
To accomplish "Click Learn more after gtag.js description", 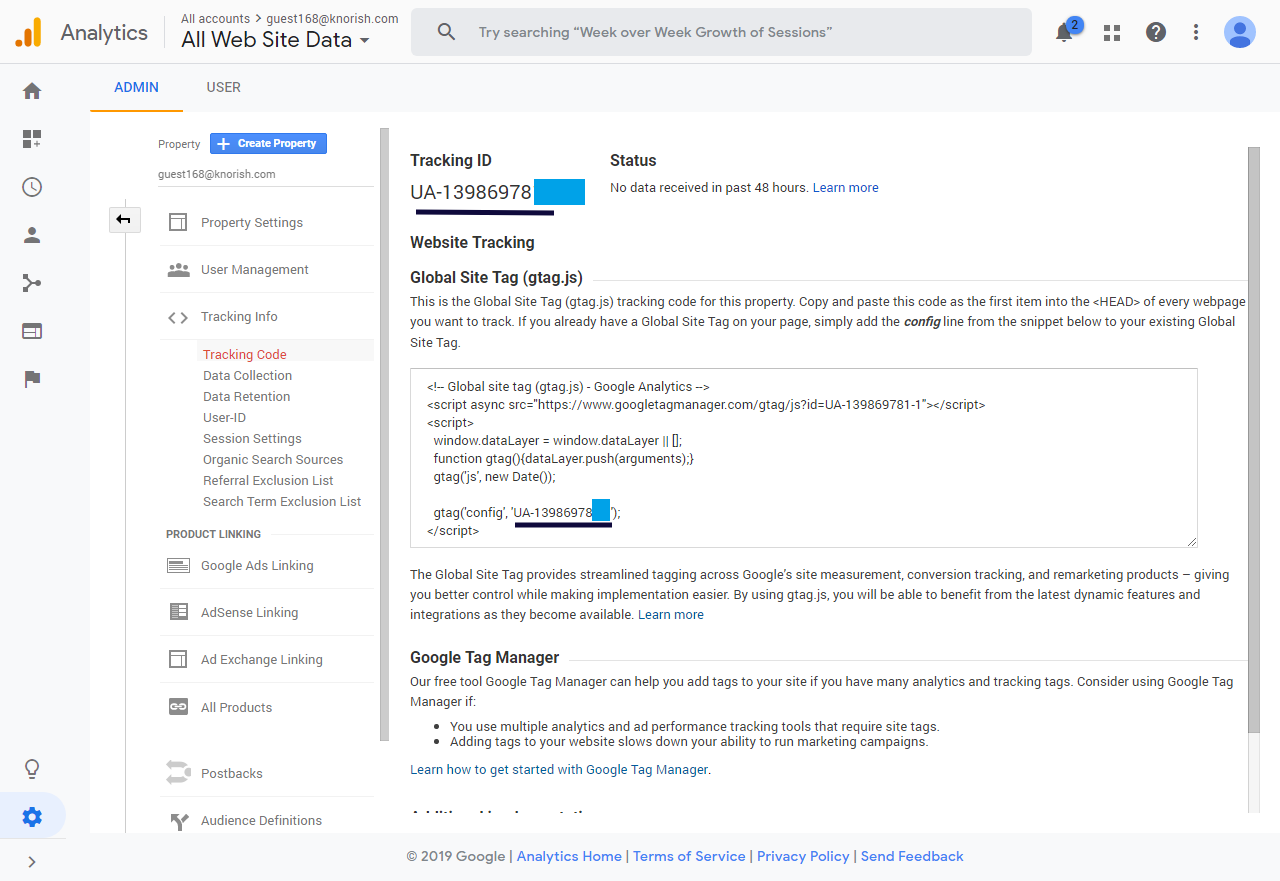I will [671, 614].
